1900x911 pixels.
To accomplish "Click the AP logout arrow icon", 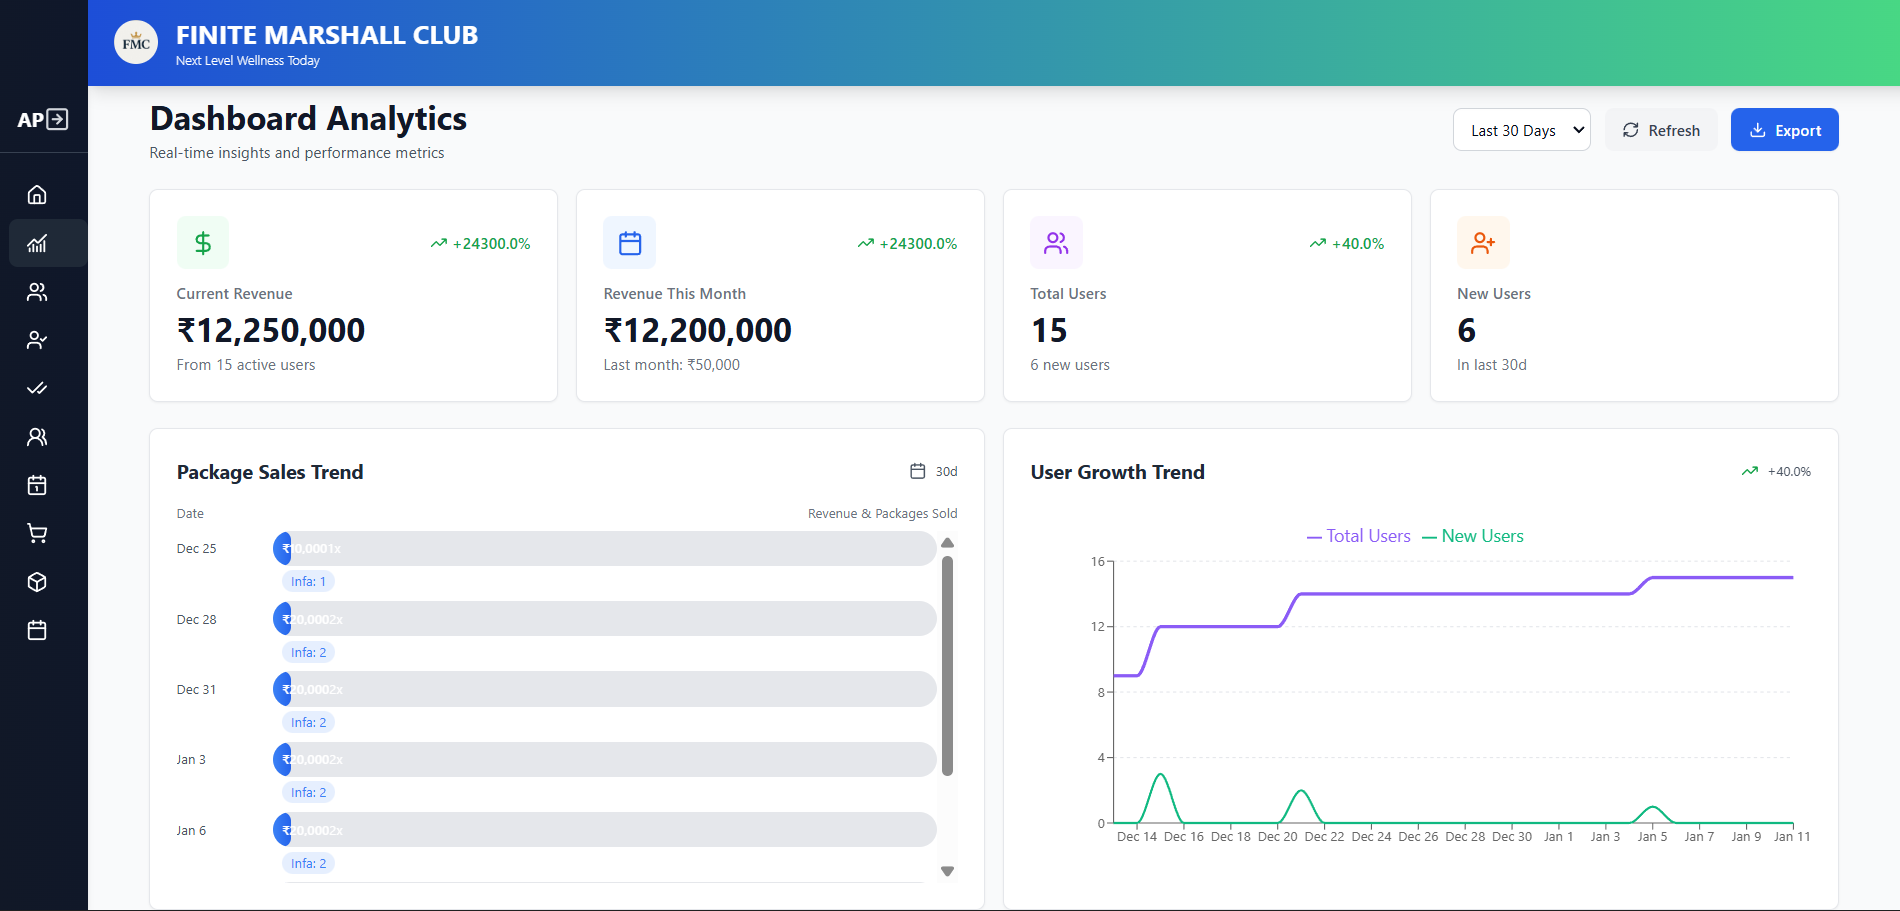I will point(58,120).
